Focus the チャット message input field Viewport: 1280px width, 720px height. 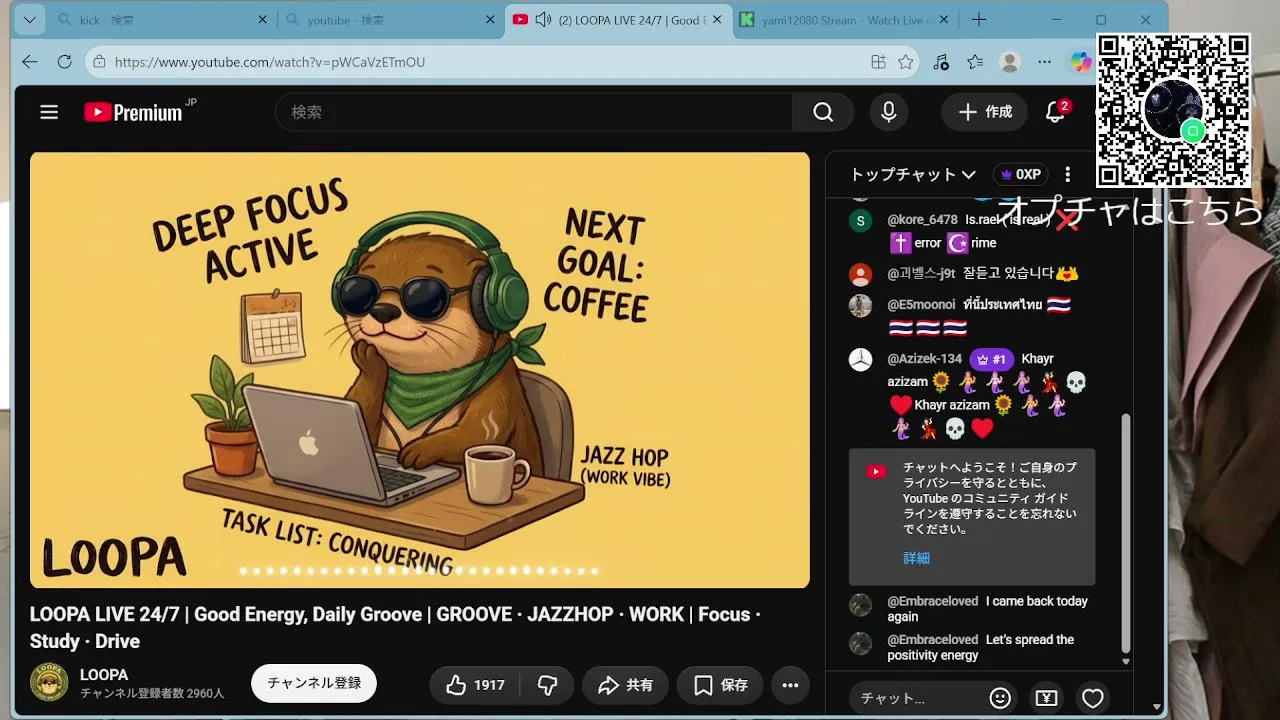coord(916,698)
